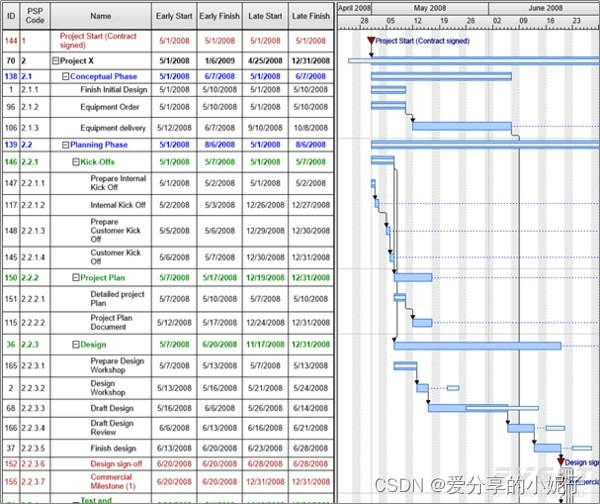This screenshot has height=504, width=600.
Task: Select May 2008 in timeline header
Action: pos(429,7)
